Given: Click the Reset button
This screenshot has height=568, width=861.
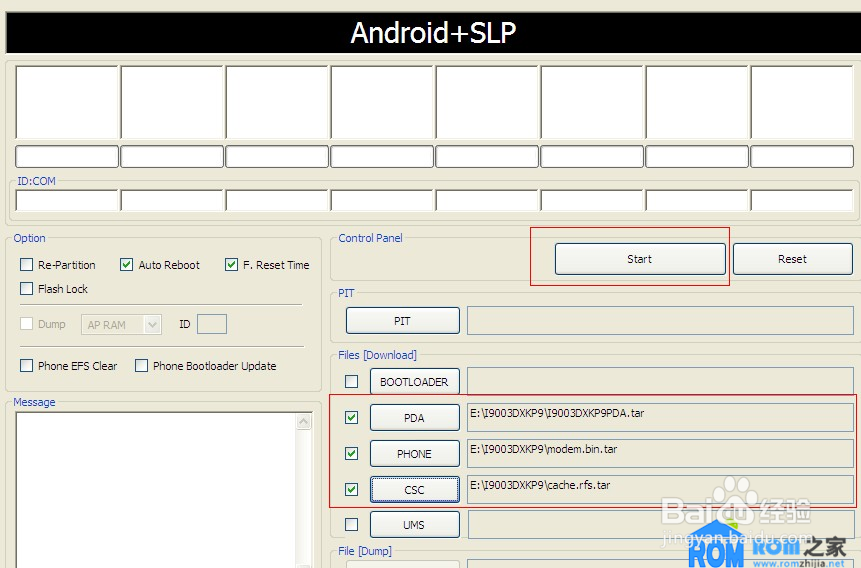Looking at the screenshot, I should [792, 259].
